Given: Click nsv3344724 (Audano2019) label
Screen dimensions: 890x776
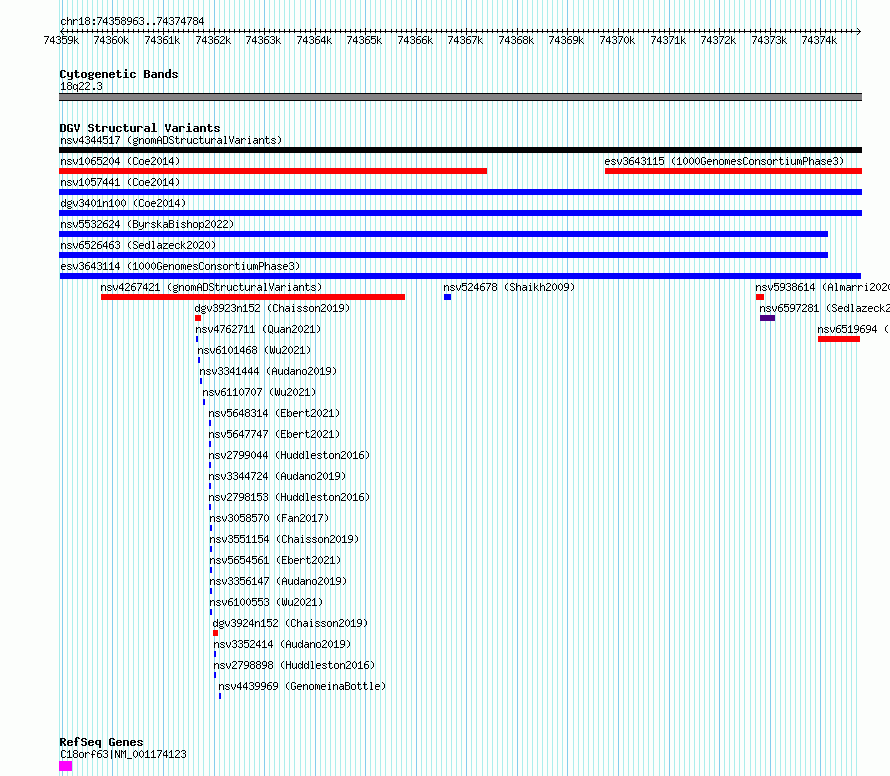Looking at the screenshot, I should [277, 476].
